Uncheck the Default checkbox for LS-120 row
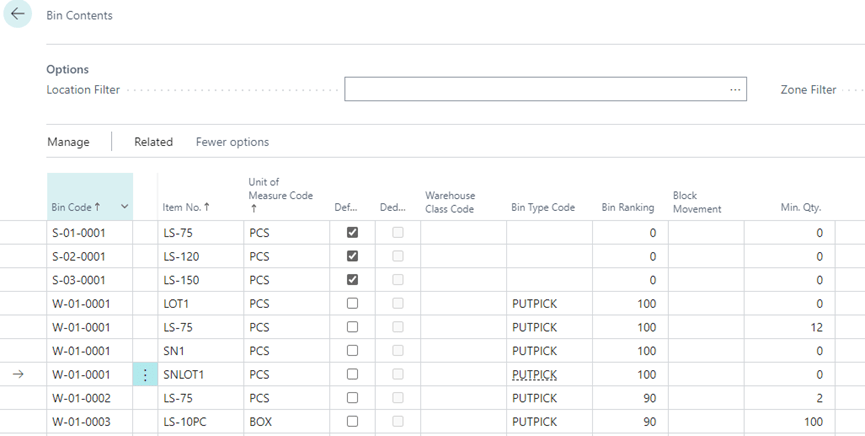Screen dimensions: 865x436 coord(352,256)
